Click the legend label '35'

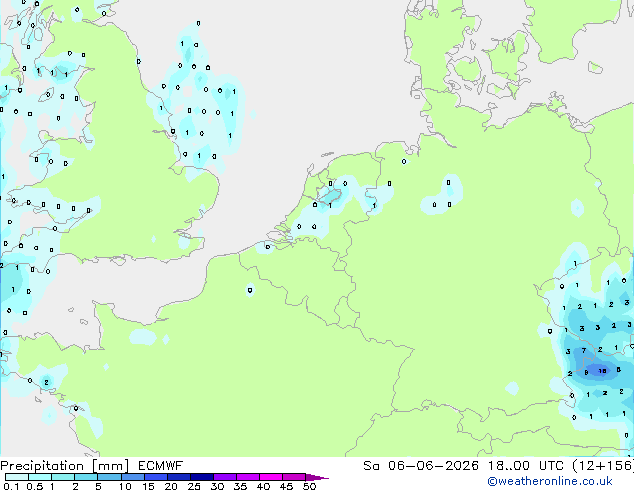coord(240,486)
